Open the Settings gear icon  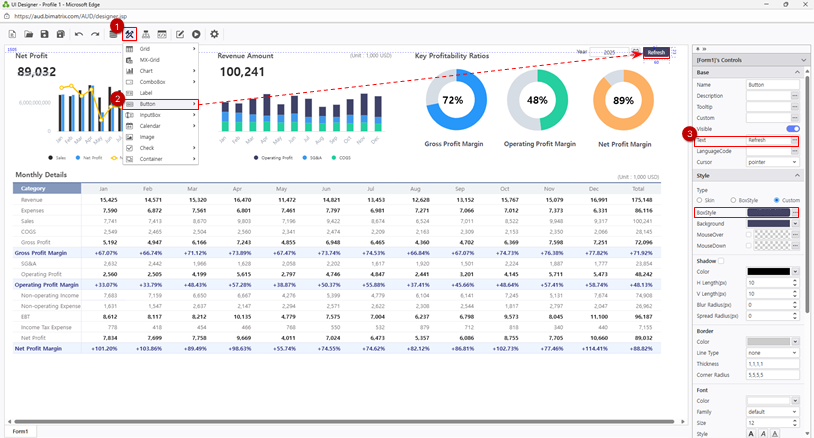pos(214,35)
